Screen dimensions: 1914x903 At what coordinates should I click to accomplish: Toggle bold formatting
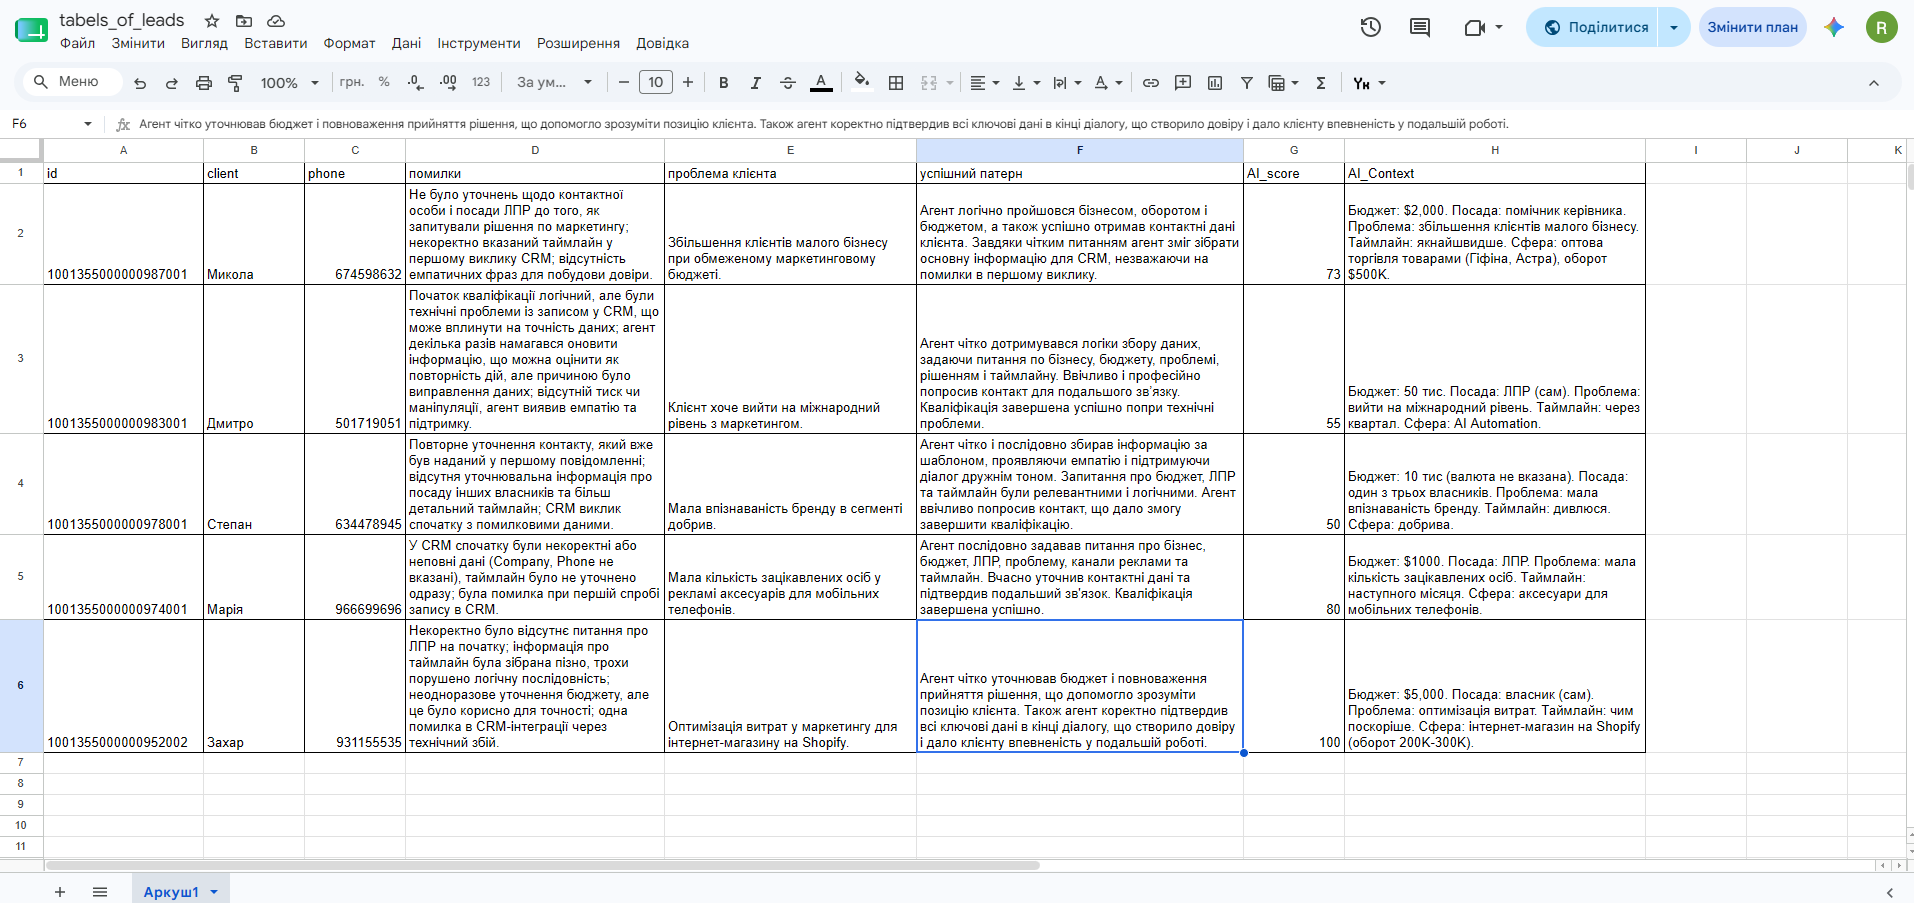[x=724, y=83]
